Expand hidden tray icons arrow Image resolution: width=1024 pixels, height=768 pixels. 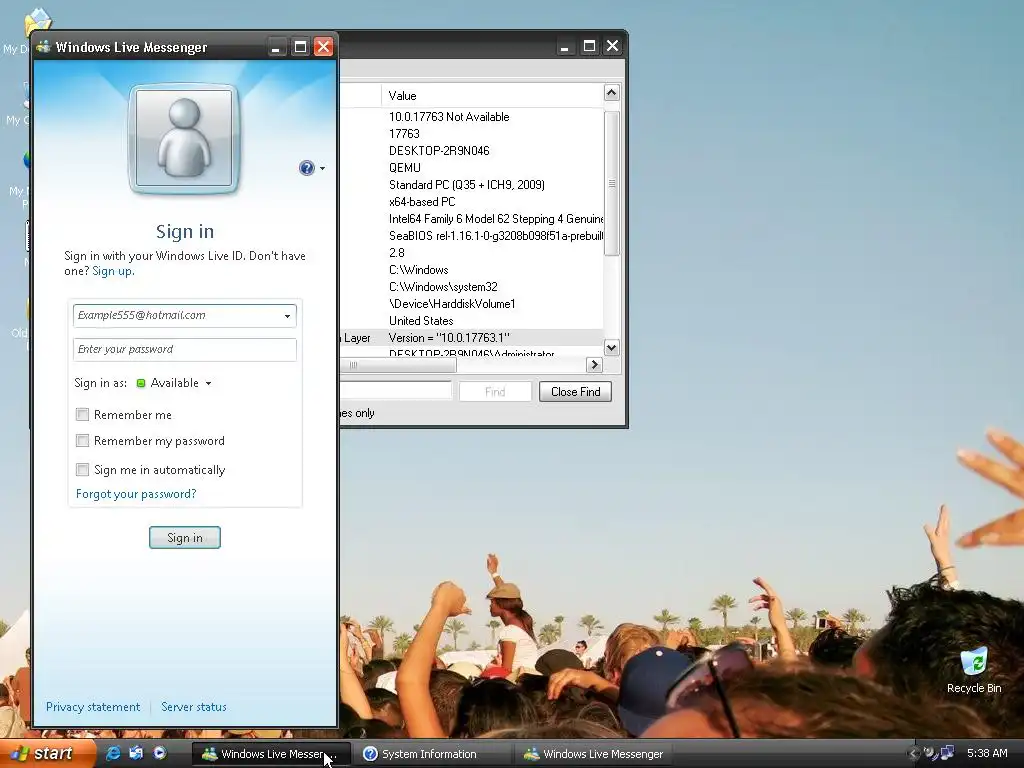[x=912, y=754]
